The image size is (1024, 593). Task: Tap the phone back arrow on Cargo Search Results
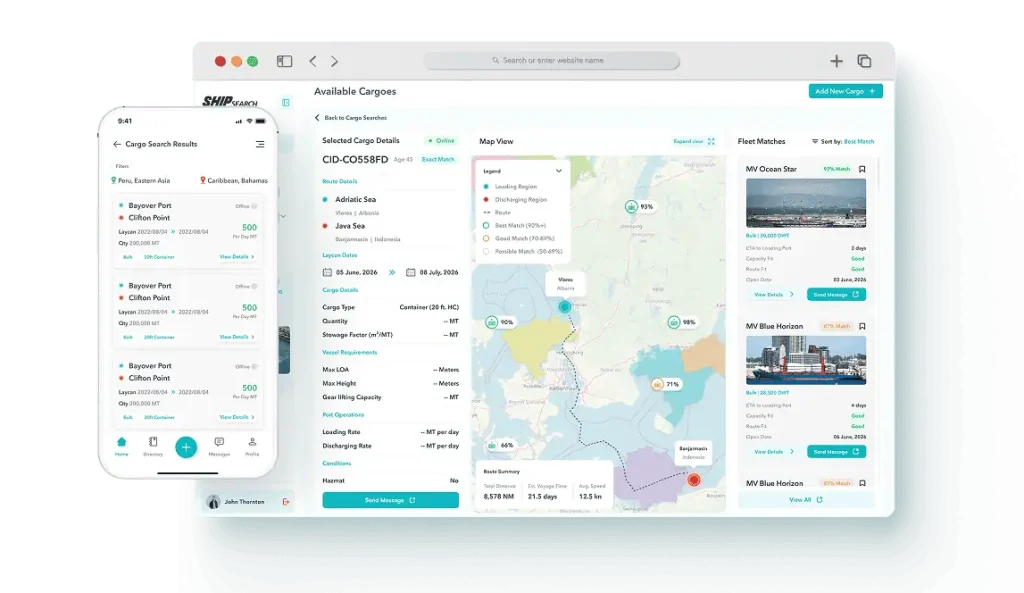[x=117, y=144]
